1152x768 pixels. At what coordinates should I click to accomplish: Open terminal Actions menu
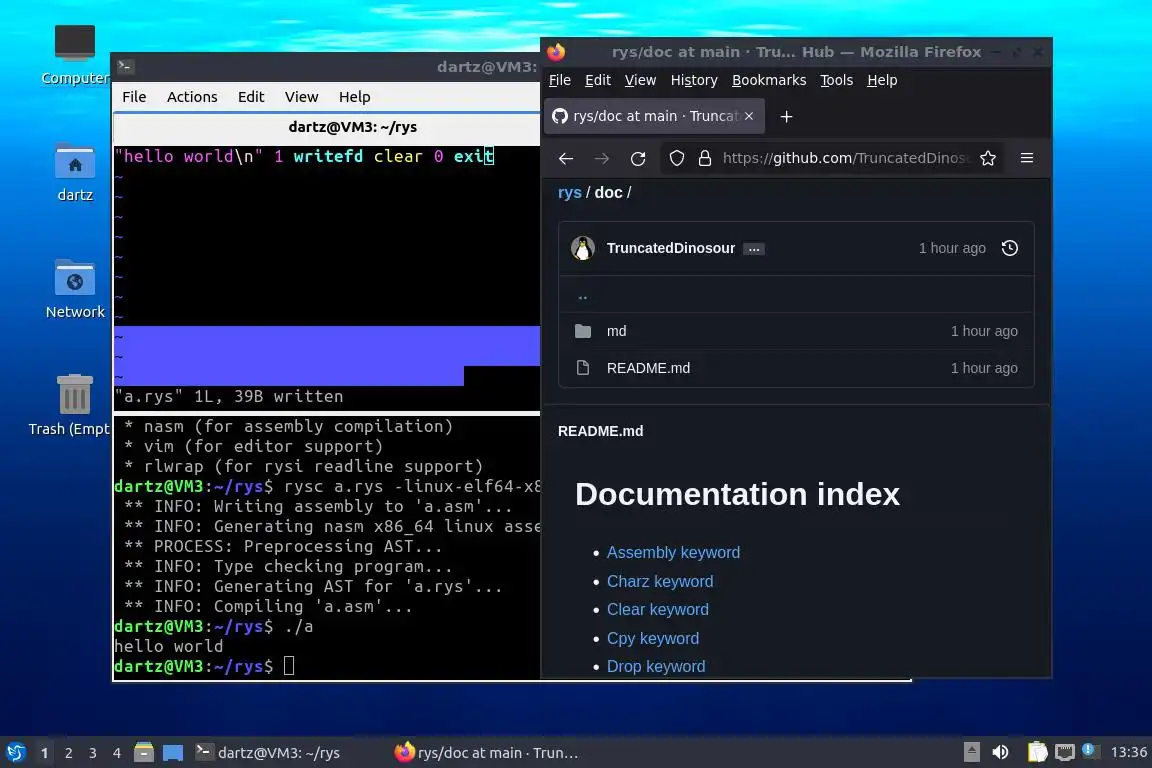click(192, 97)
